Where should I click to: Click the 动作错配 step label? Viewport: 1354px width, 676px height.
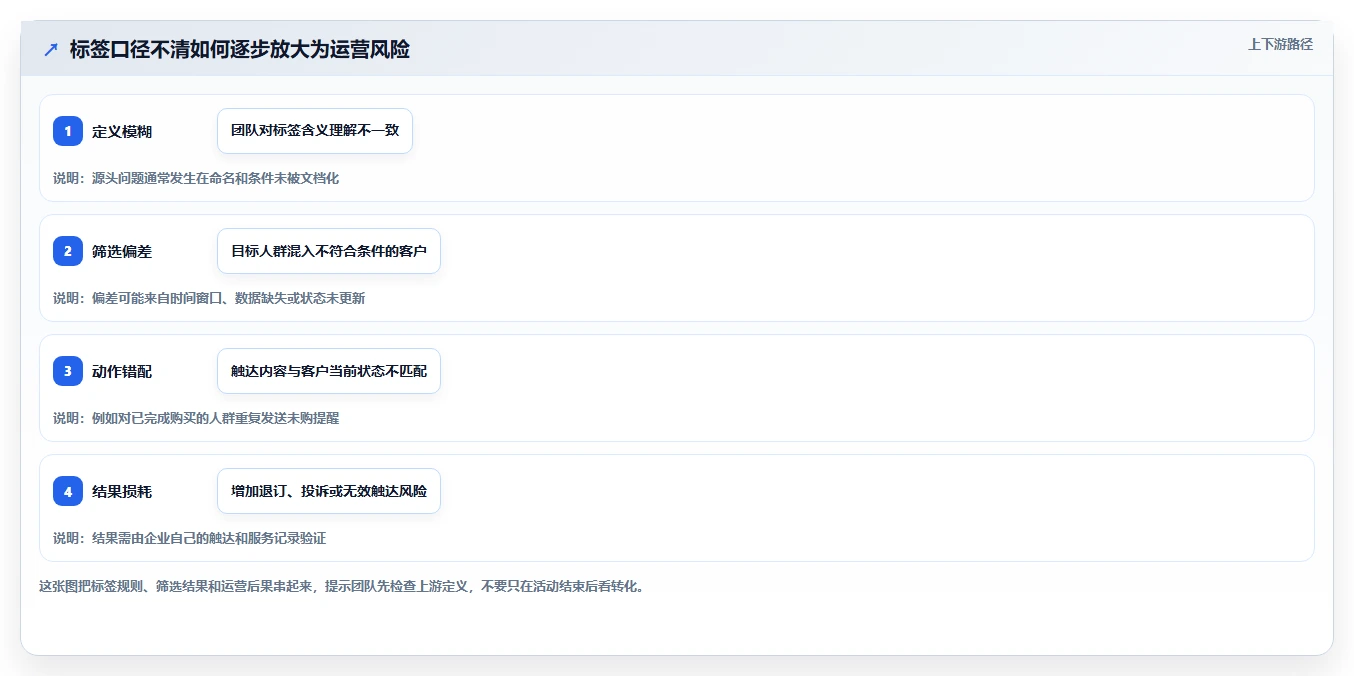[x=122, y=371]
